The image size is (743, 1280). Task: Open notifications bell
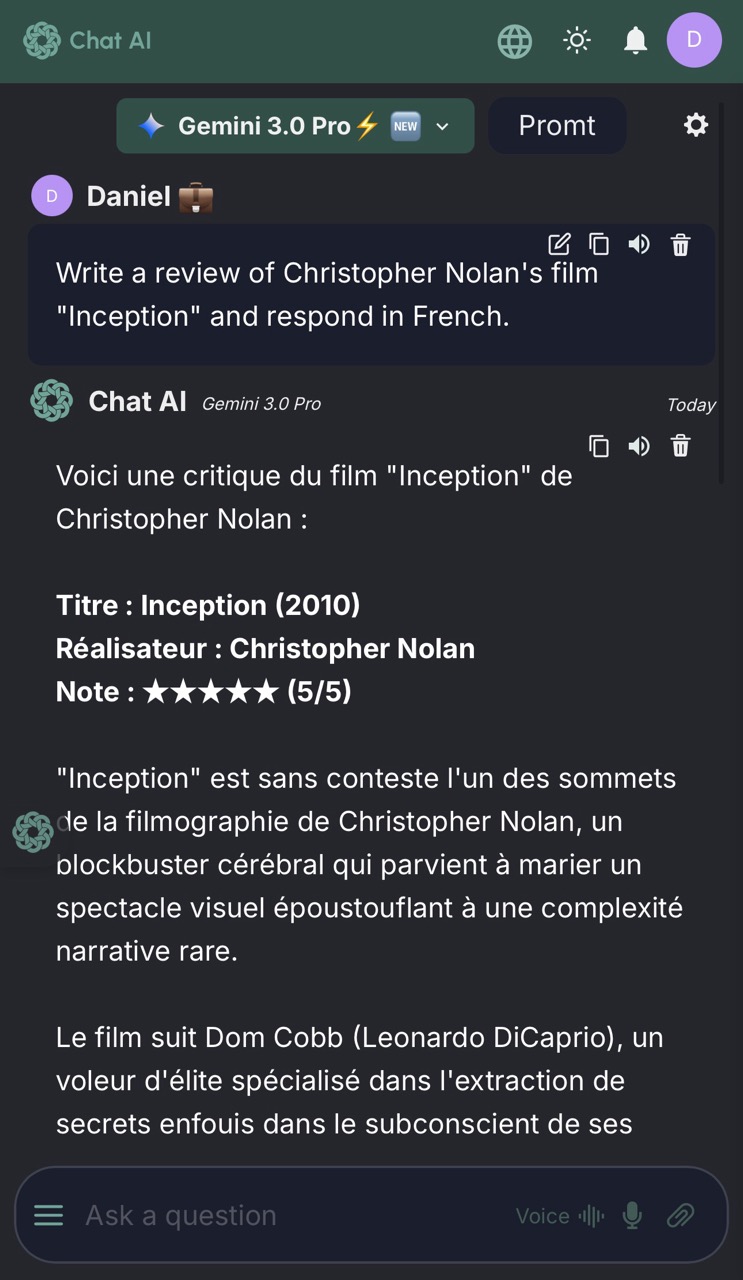[635, 41]
